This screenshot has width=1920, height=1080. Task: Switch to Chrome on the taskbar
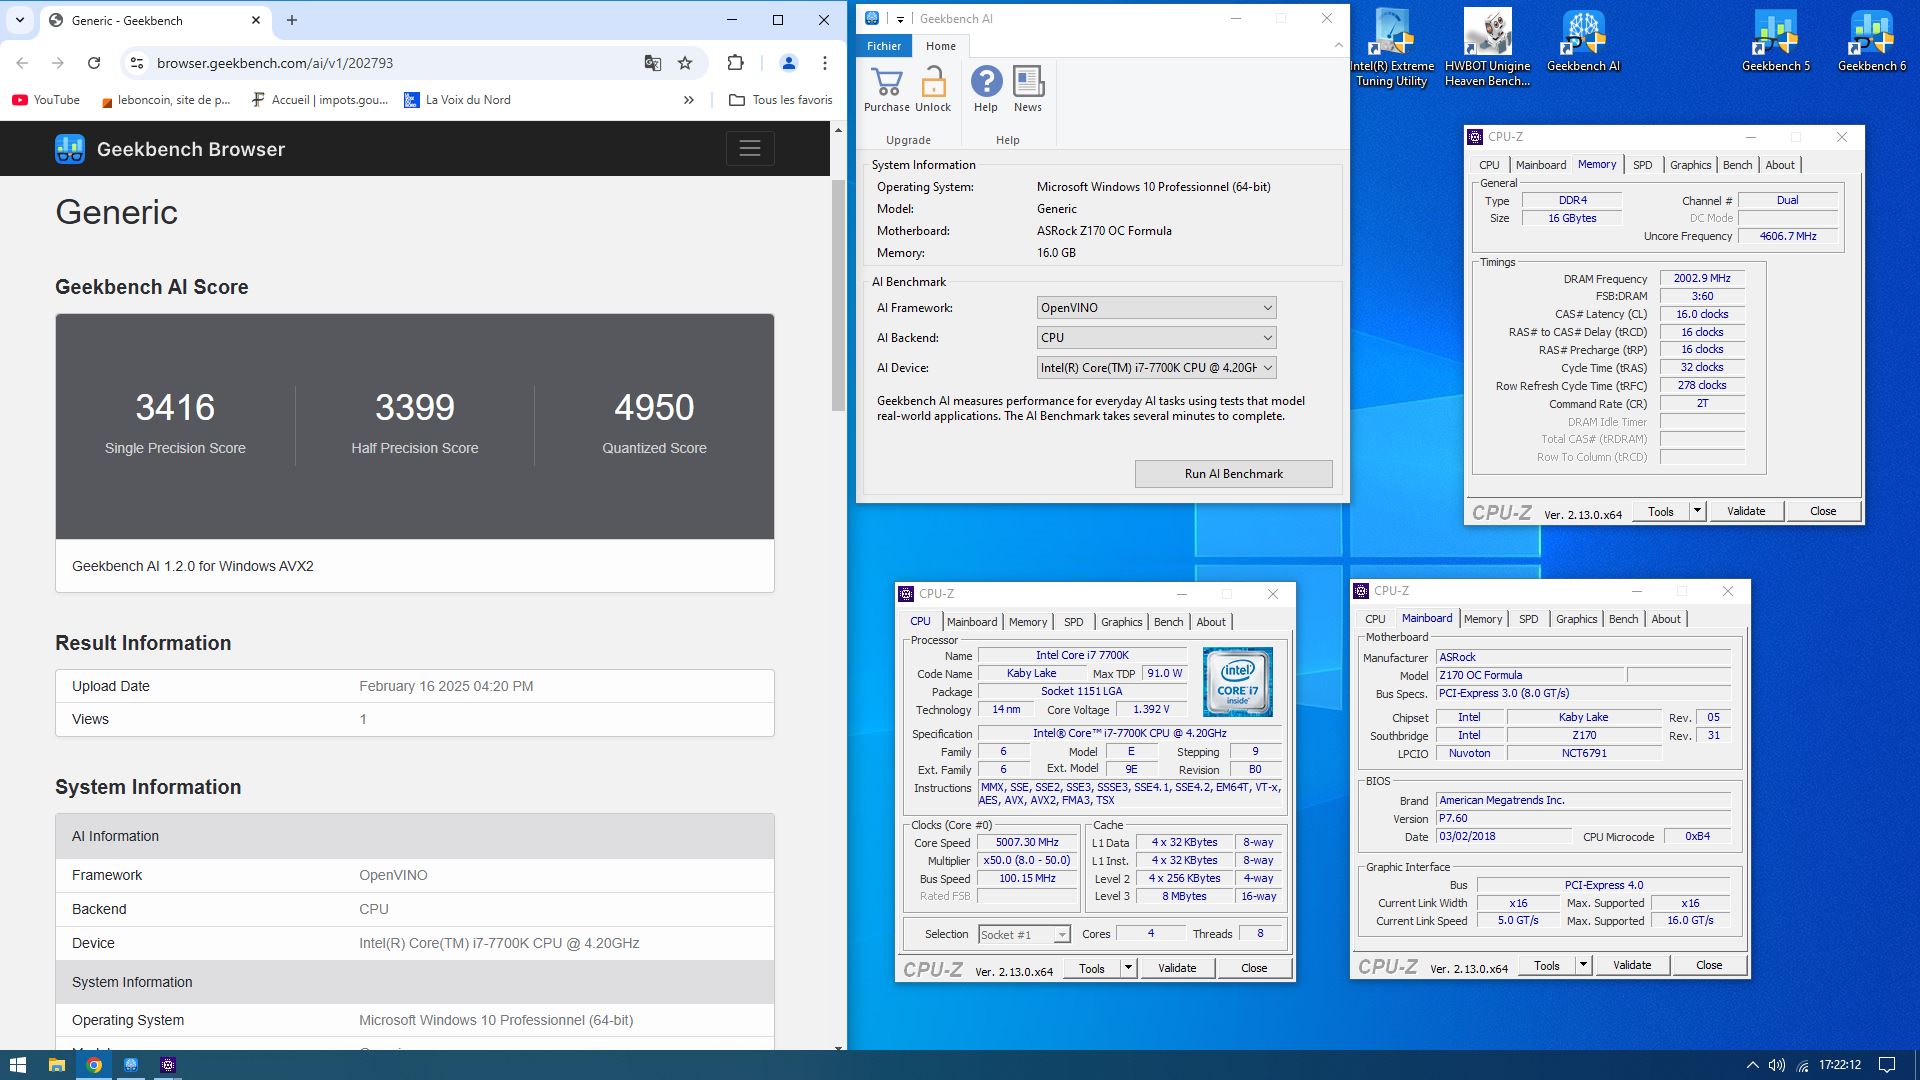pyautogui.click(x=94, y=1065)
